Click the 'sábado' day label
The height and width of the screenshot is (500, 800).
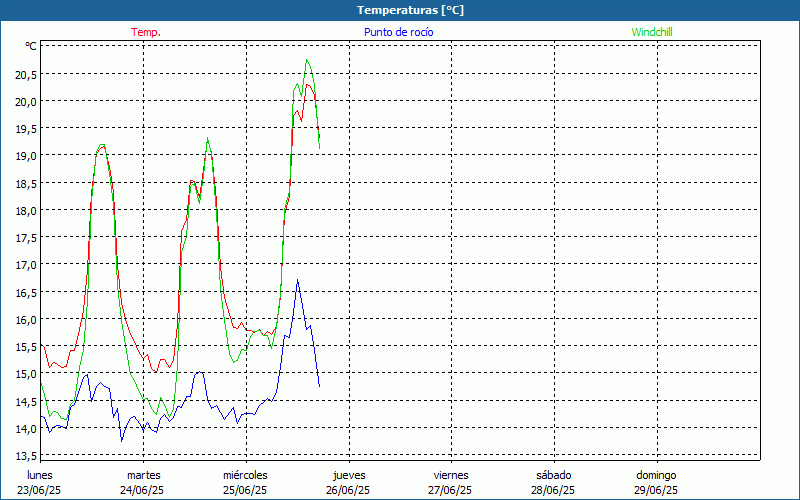pyautogui.click(x=554, y=476)
